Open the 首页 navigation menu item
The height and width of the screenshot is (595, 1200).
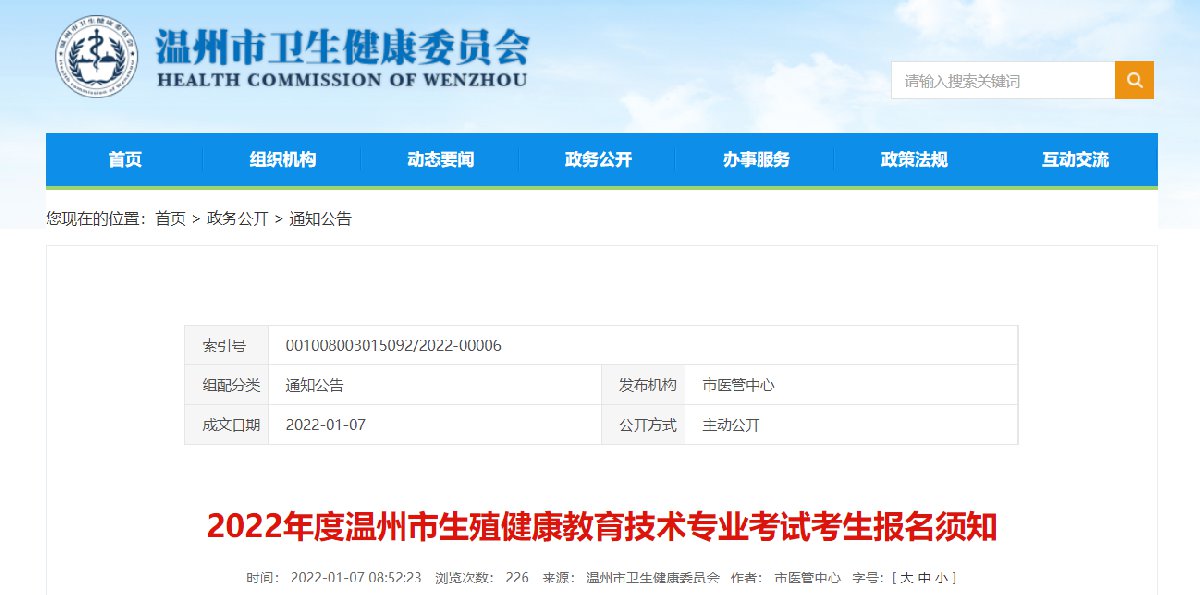[125, 160]
